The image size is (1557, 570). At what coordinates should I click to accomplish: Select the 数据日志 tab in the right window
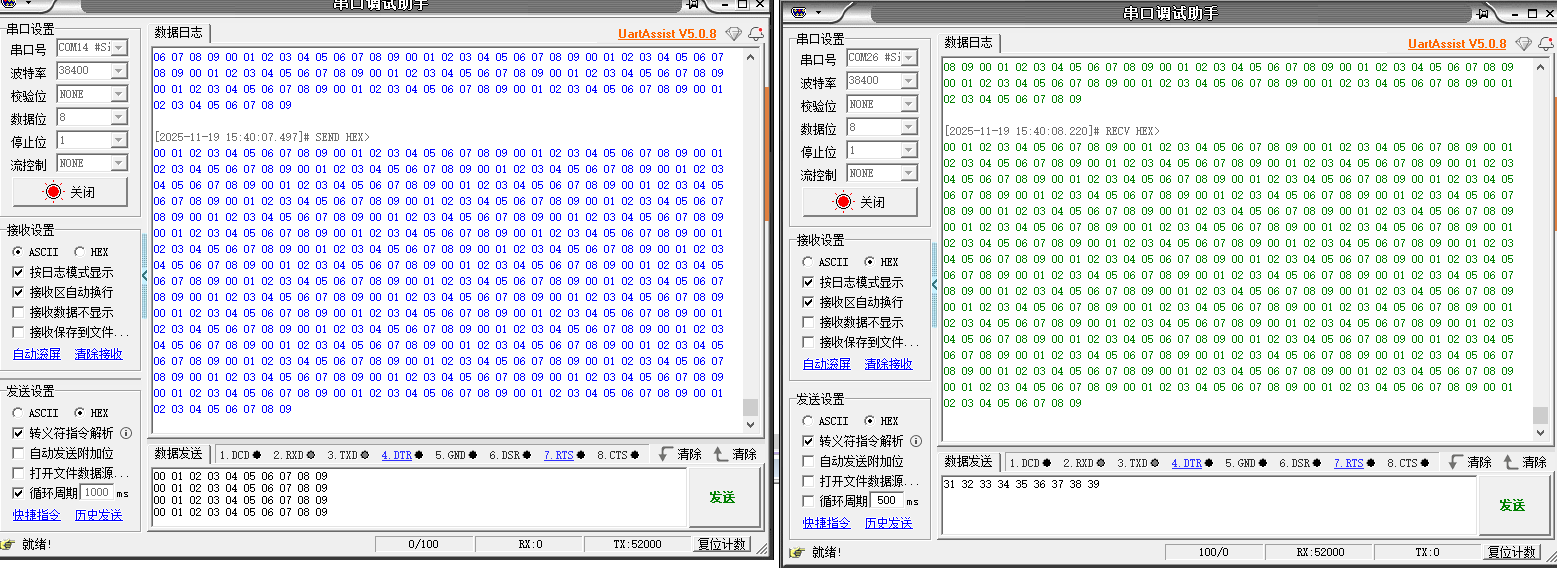pyautogui.click(x=968, y=42)
